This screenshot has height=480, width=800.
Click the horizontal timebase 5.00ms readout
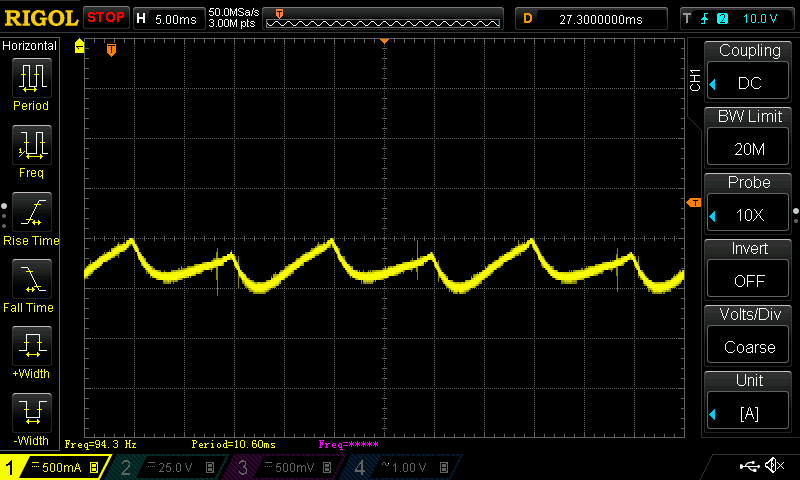point(176,19)
